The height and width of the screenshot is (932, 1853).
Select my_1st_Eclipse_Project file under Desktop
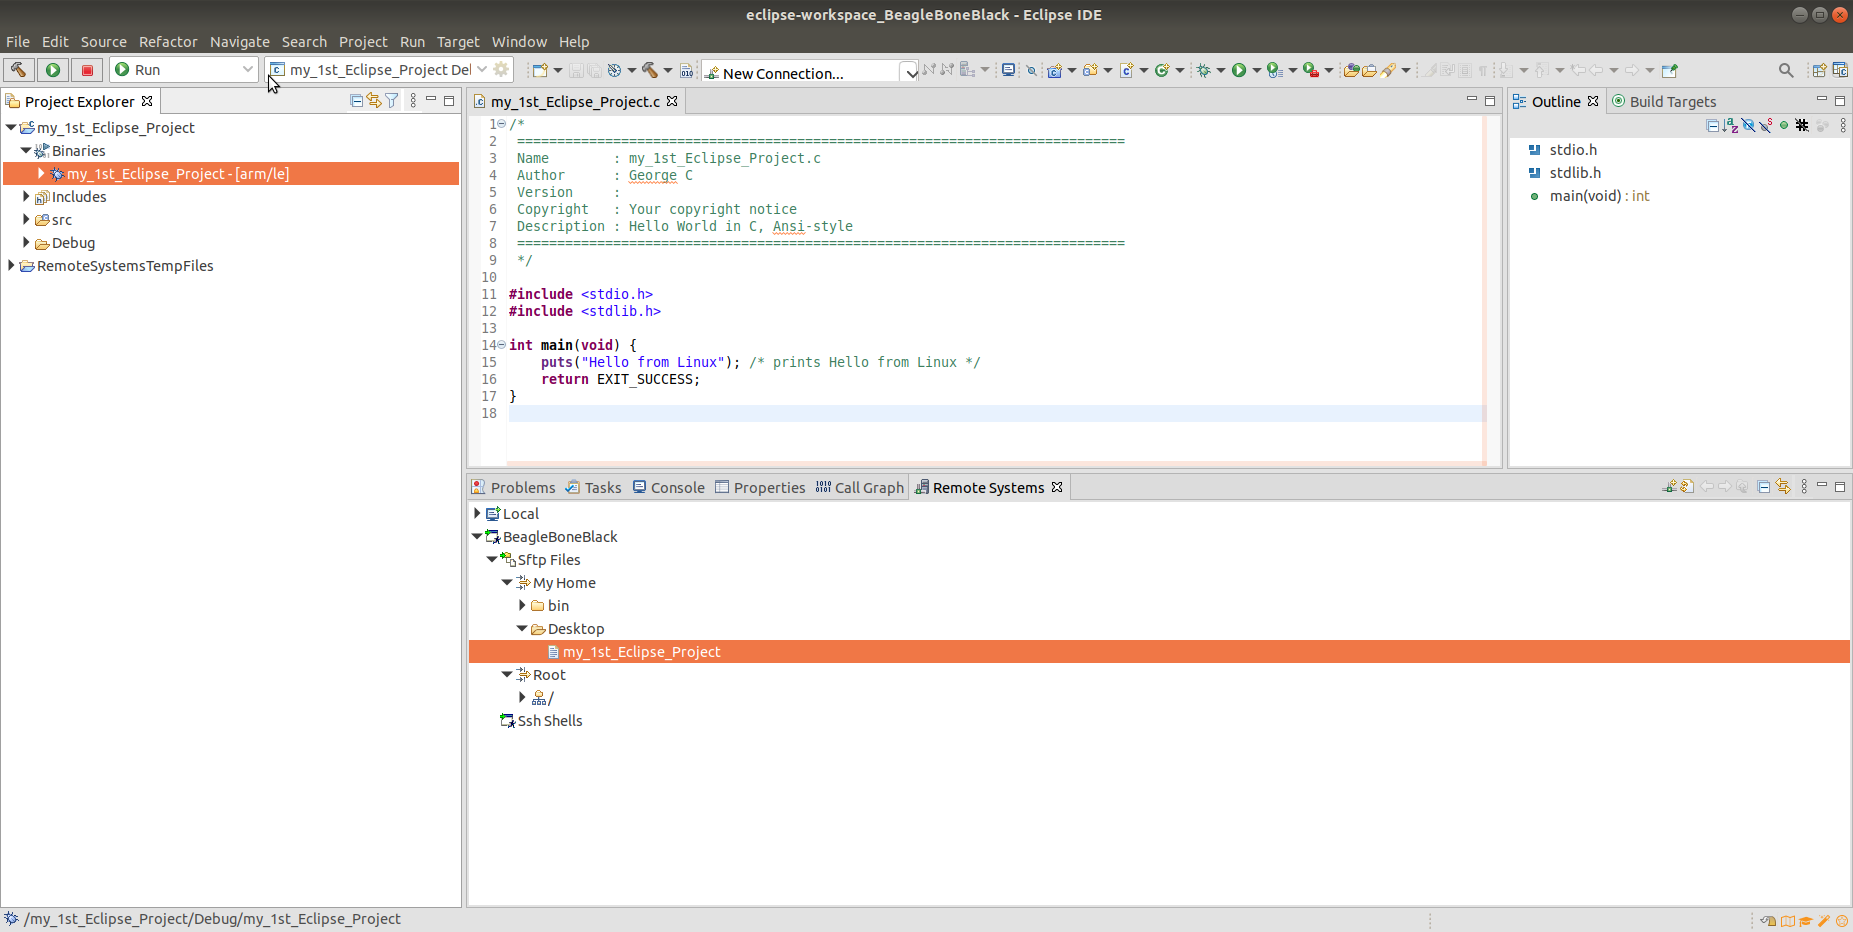pos(1159,652)
